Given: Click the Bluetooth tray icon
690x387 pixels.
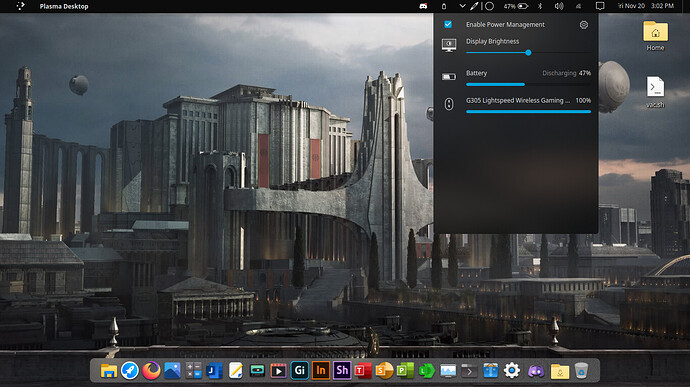Looking at the screenshot, I should (540, 6).
